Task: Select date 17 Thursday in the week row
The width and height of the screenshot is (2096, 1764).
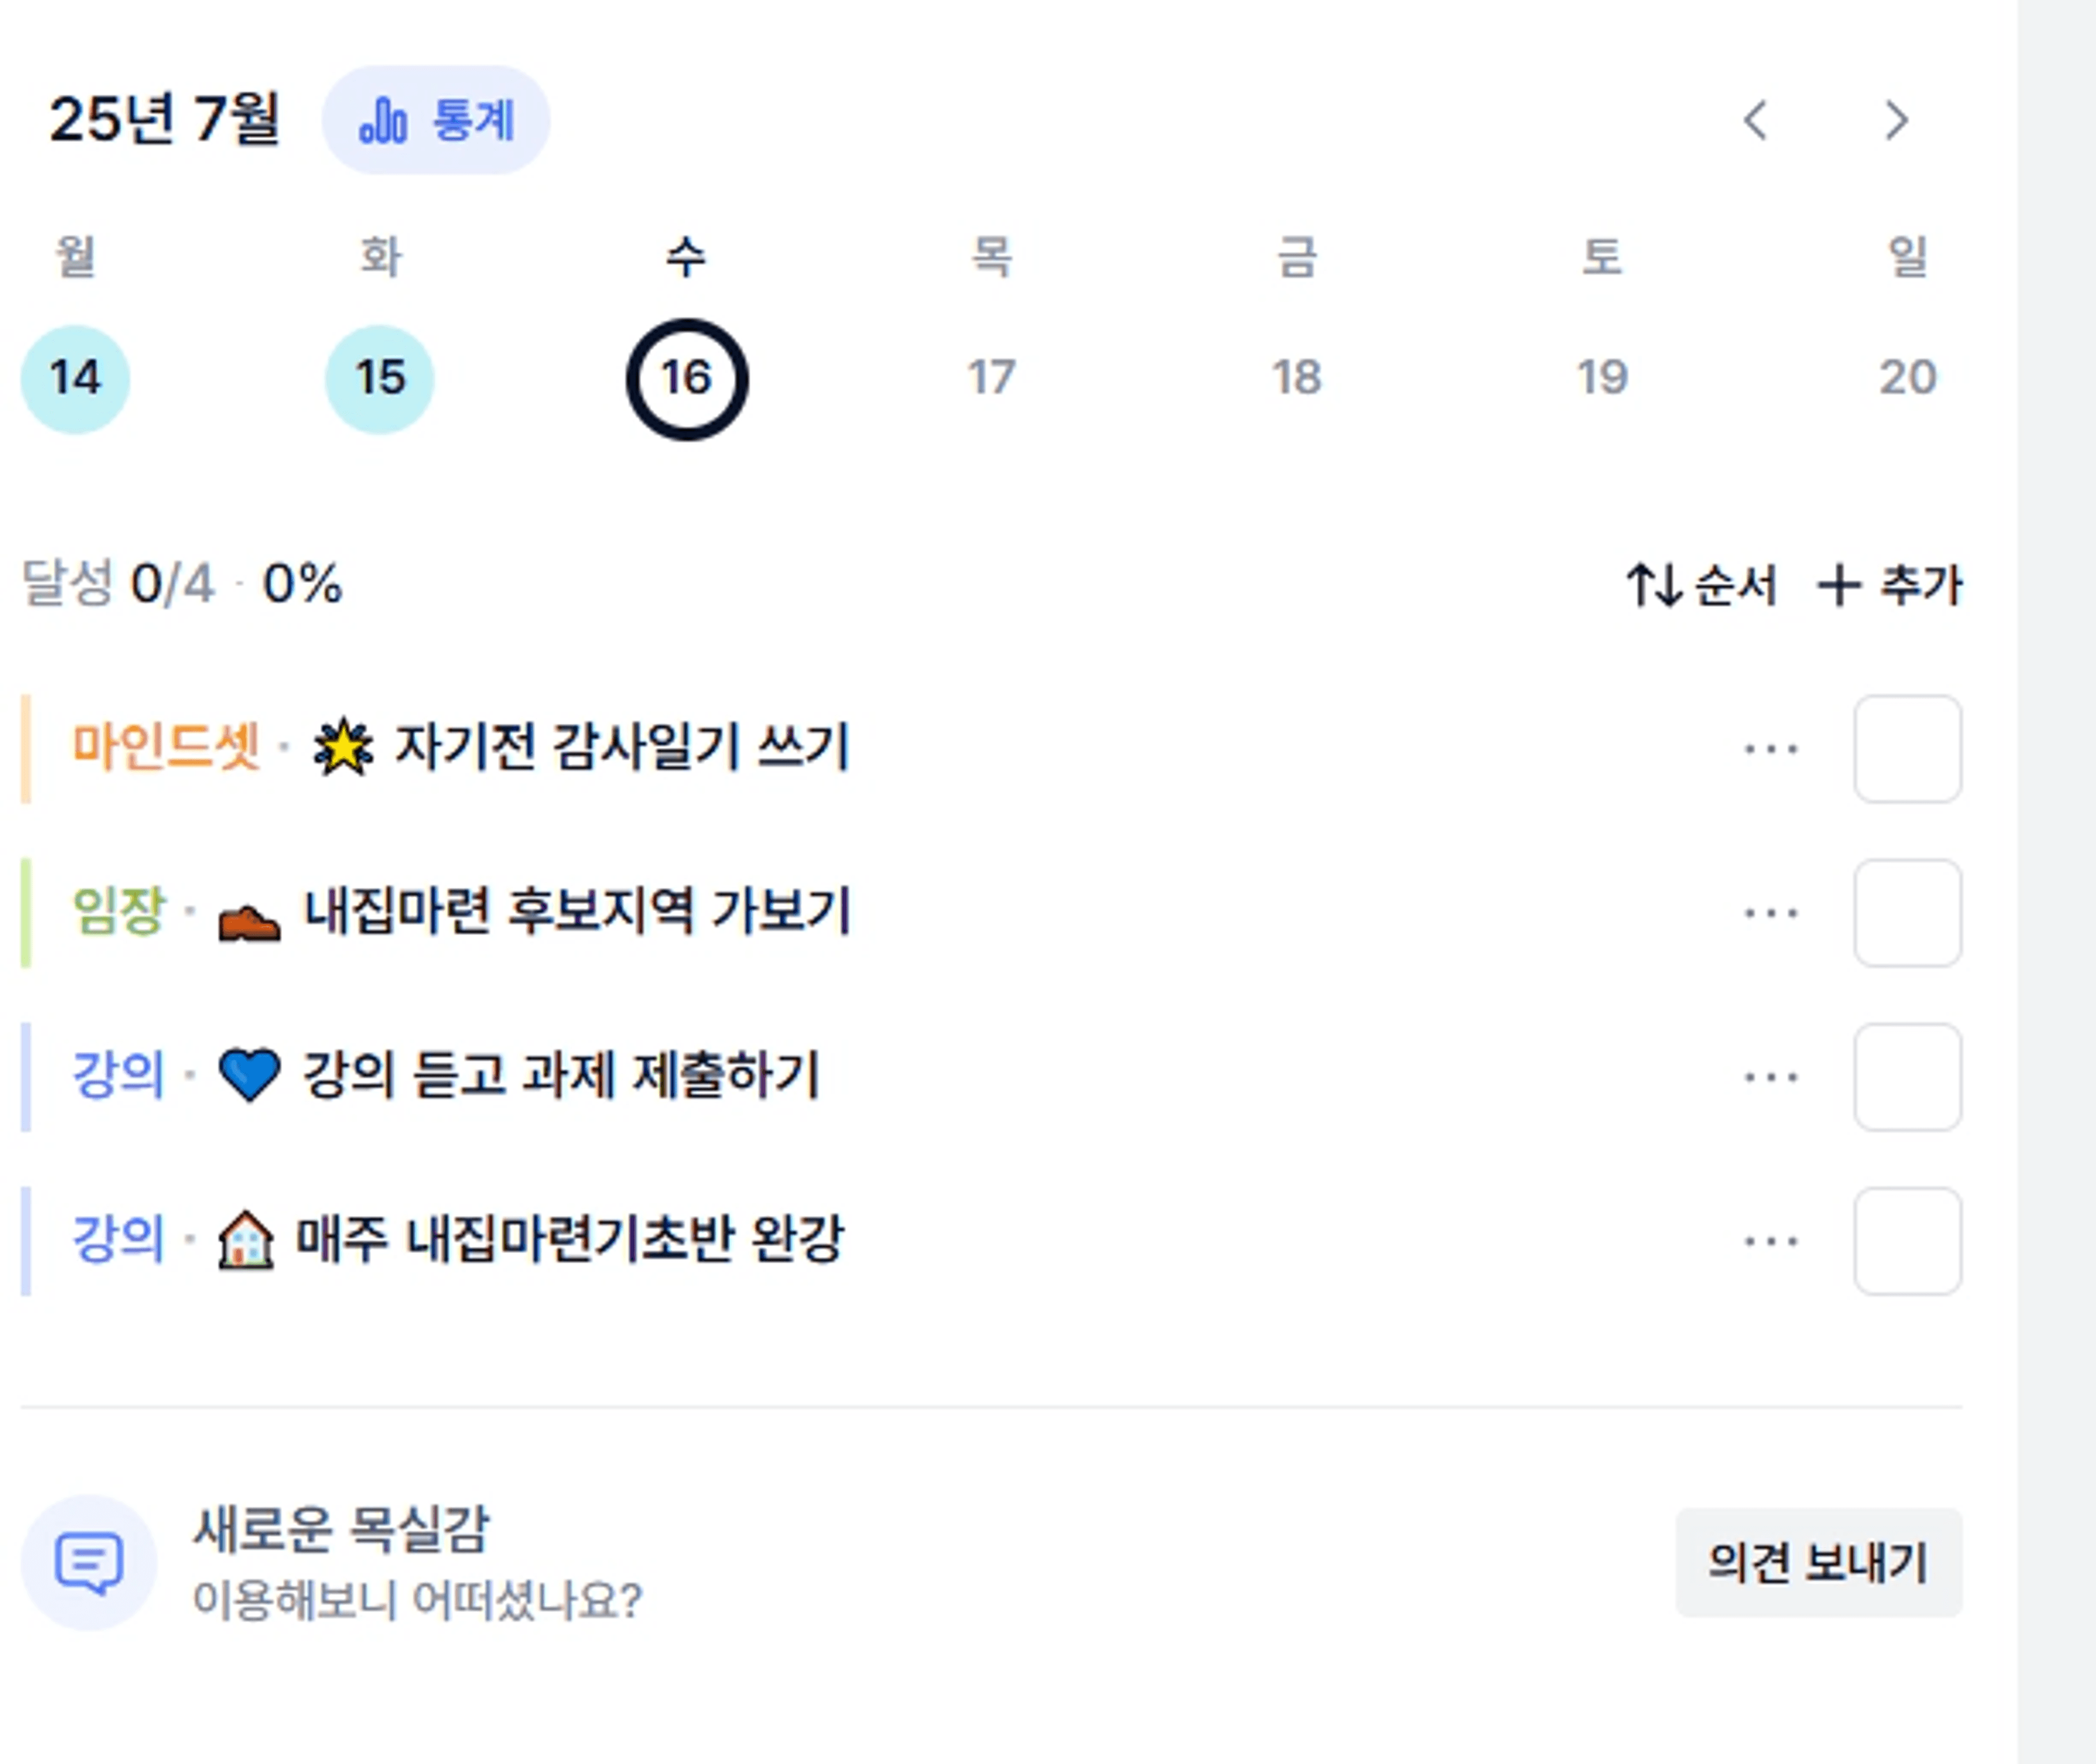Action: (x=991, y=379)
